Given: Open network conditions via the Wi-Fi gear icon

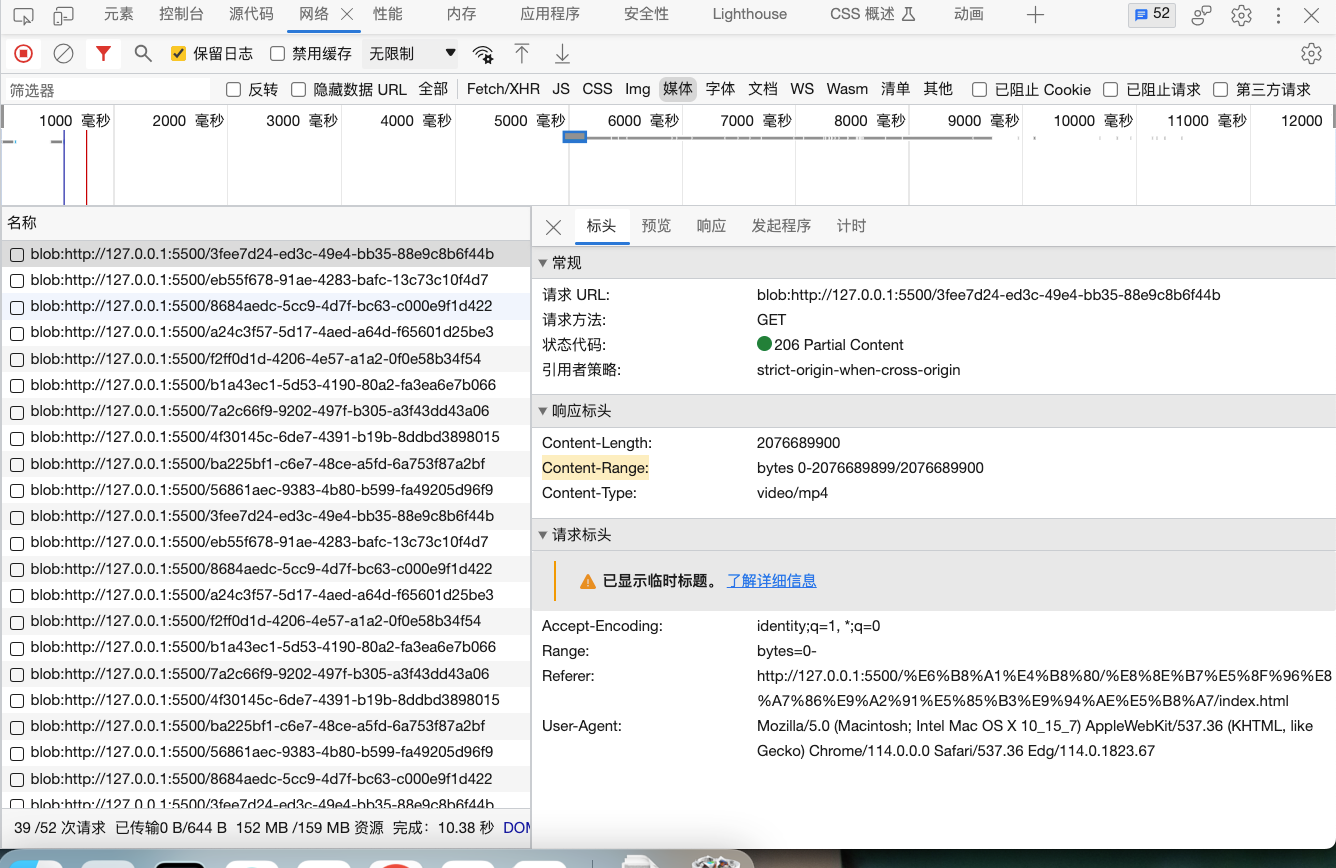Looking at the screenshot, I should pyautogui.click(x=483, y=54).
